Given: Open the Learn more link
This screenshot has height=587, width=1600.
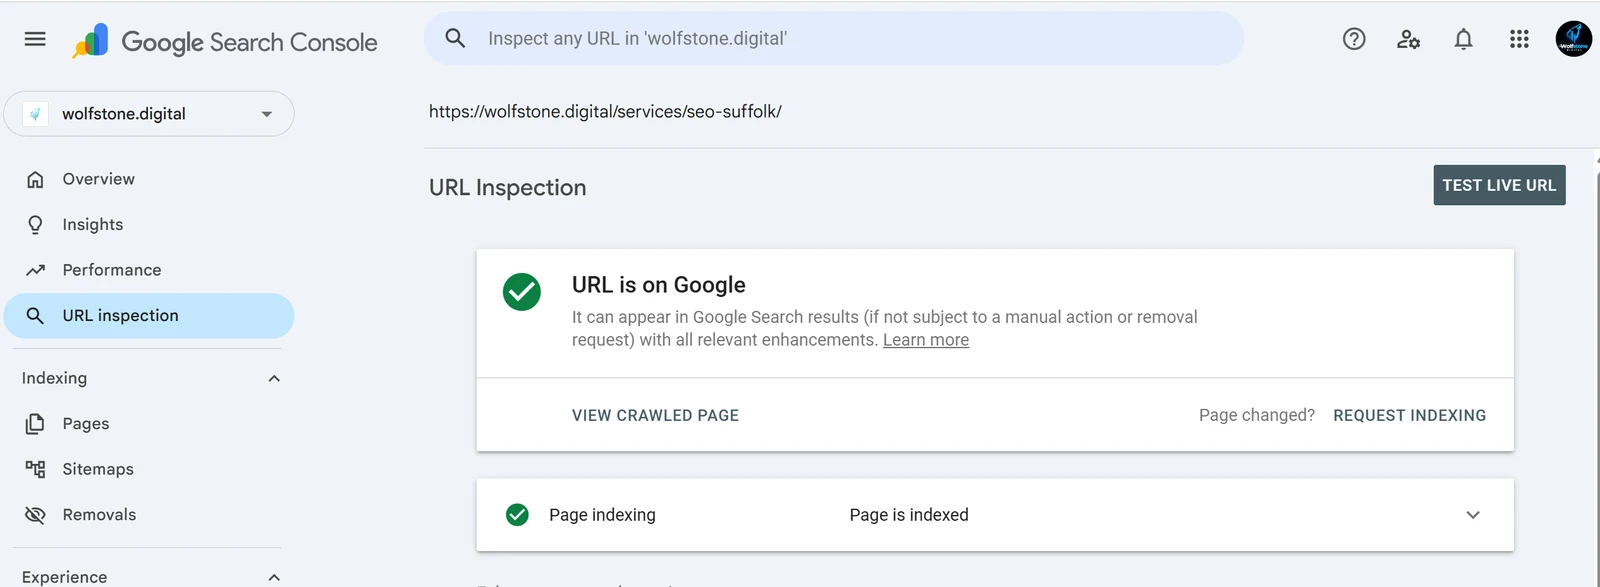Looking at the screenshot, I should point(926,340).
